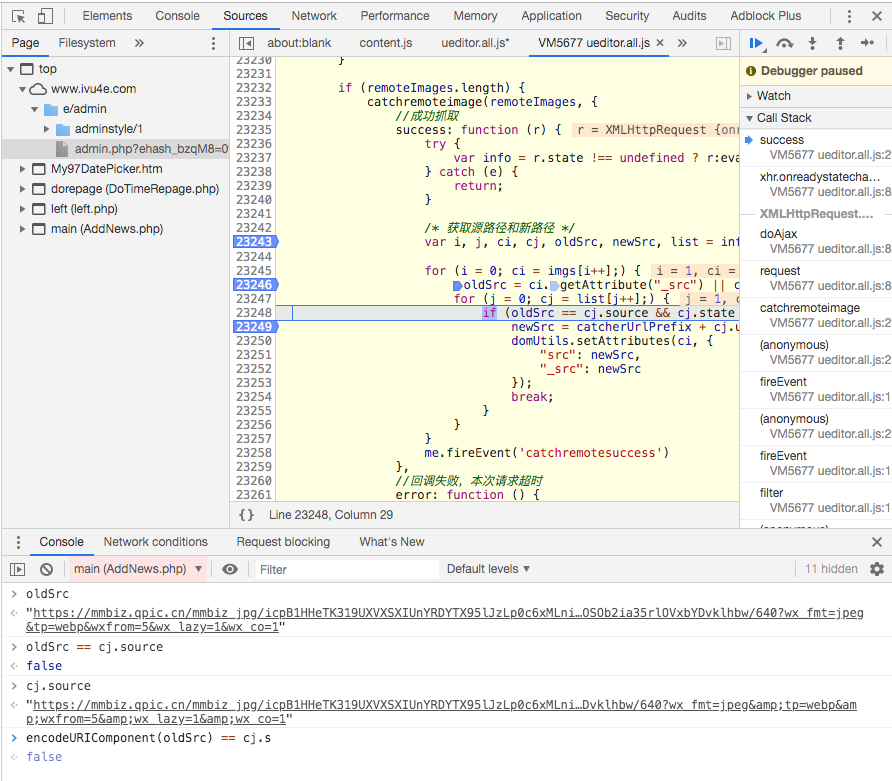Image resolution: width=892 pixels, height=781 pixels.
Task: Click the console Filter input field
Action: point(346,569)
